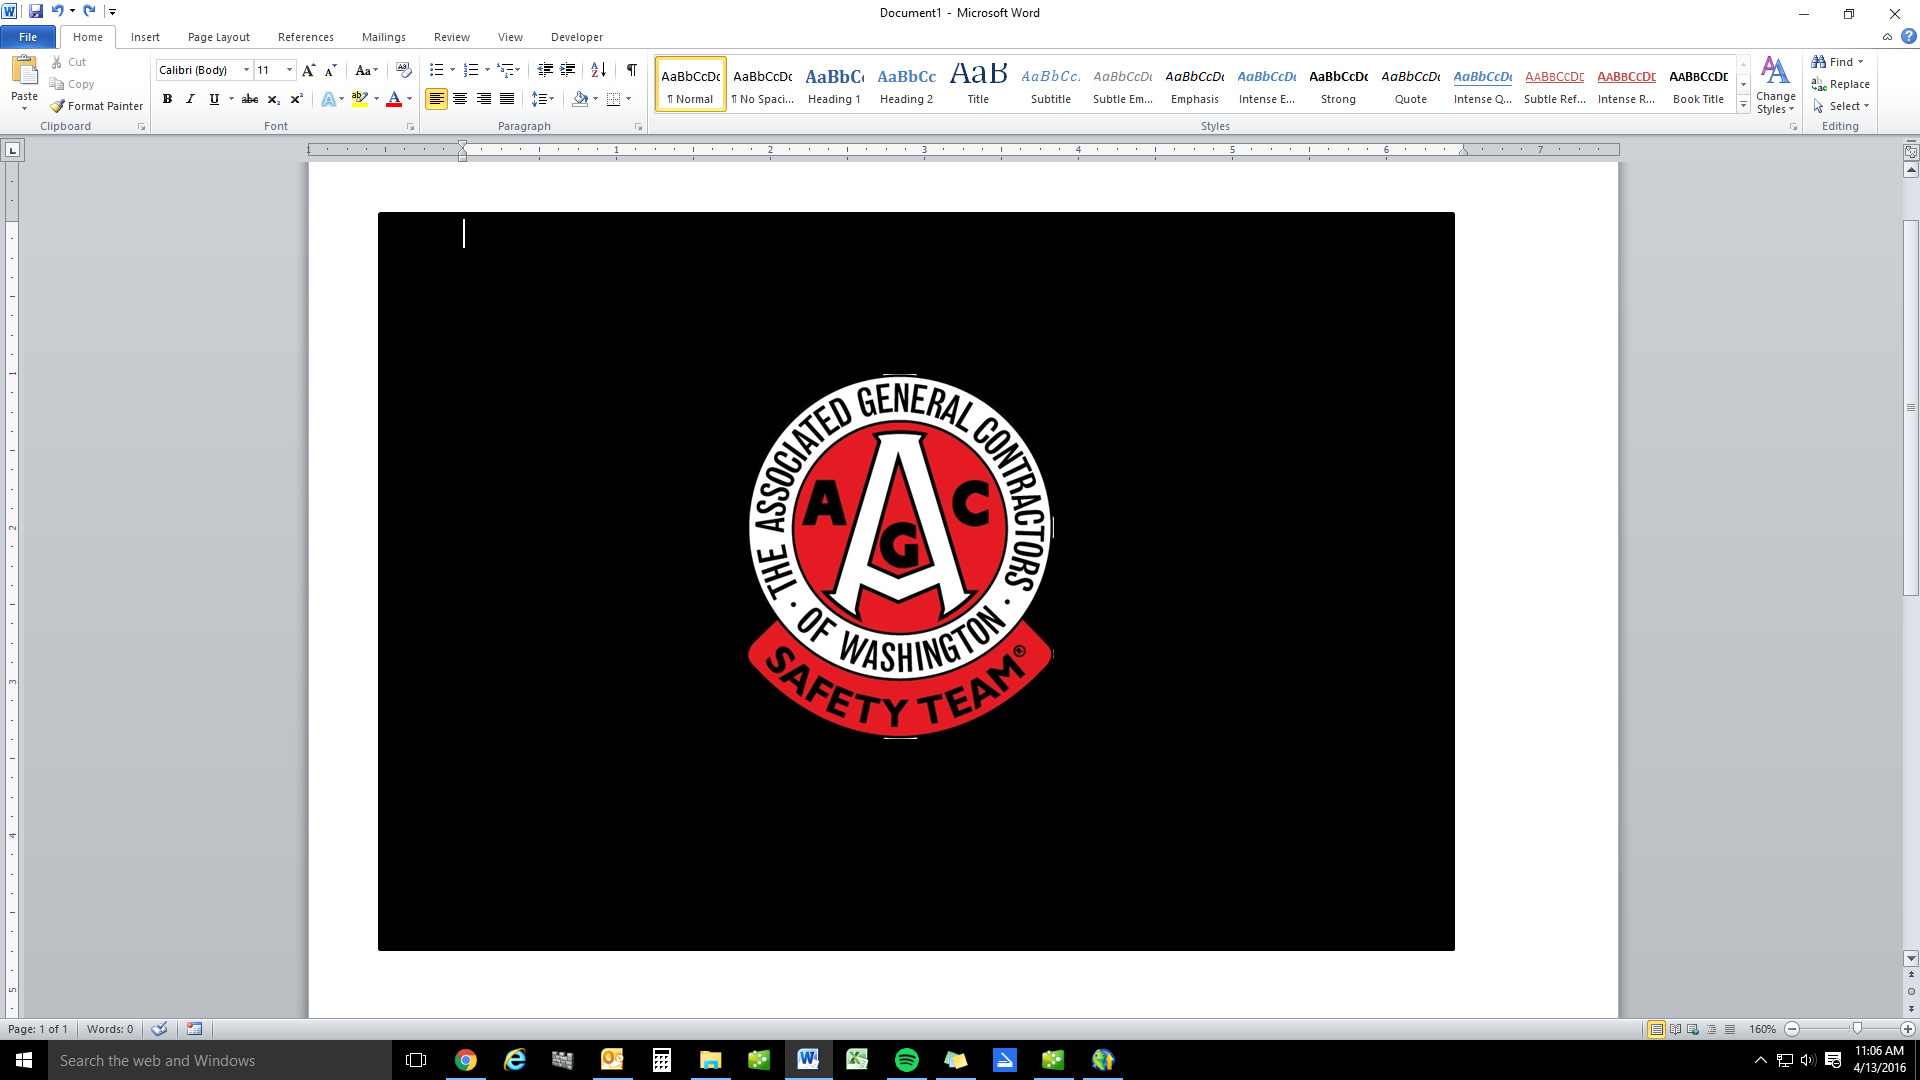Click the Paste clipboard icon
The width and height of the screenshot is (1920, 1080).
(24, 71)
